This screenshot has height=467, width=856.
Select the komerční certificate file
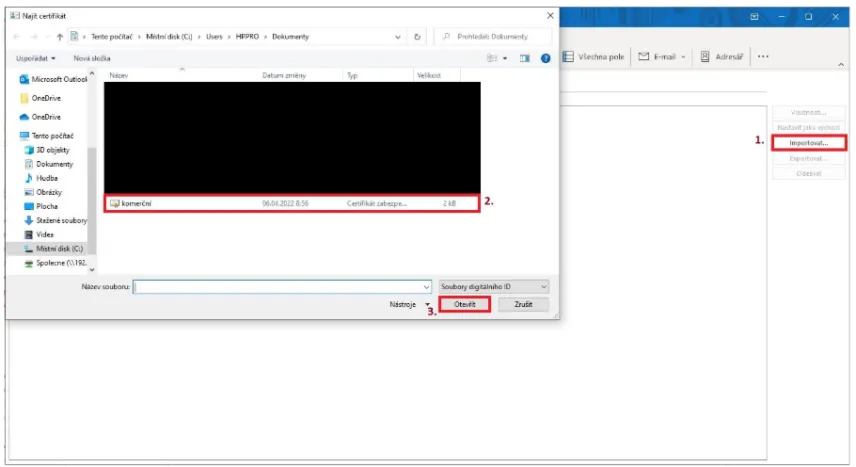click(292, 203)
